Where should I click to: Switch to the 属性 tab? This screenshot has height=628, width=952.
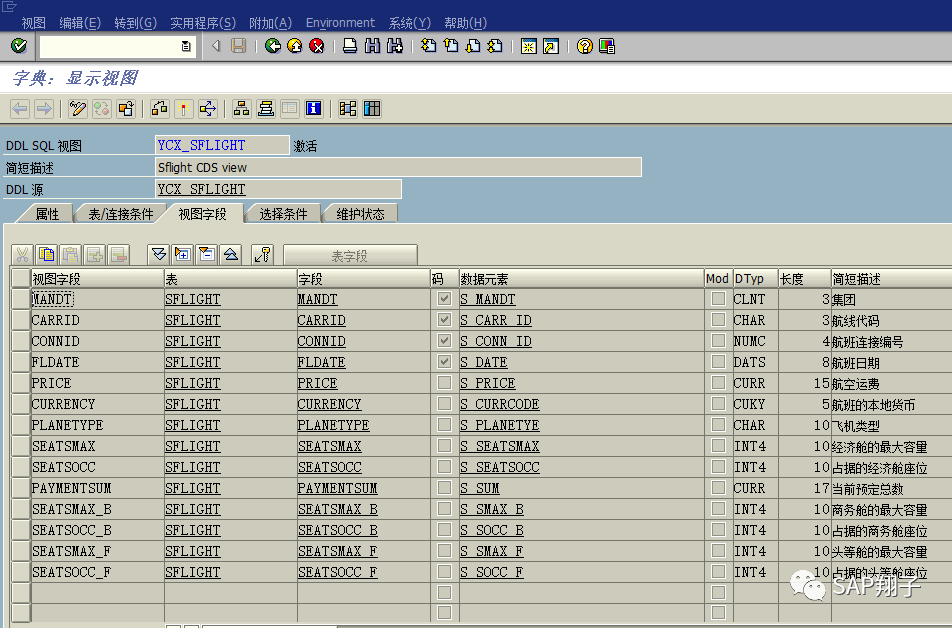tap(47, 214)
